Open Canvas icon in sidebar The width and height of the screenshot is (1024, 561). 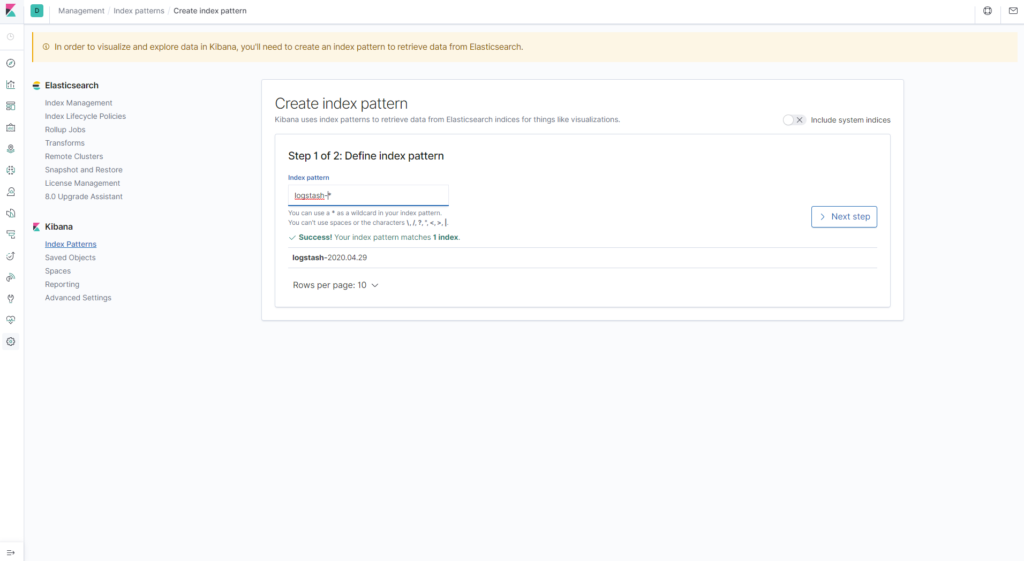click(10, 127)
